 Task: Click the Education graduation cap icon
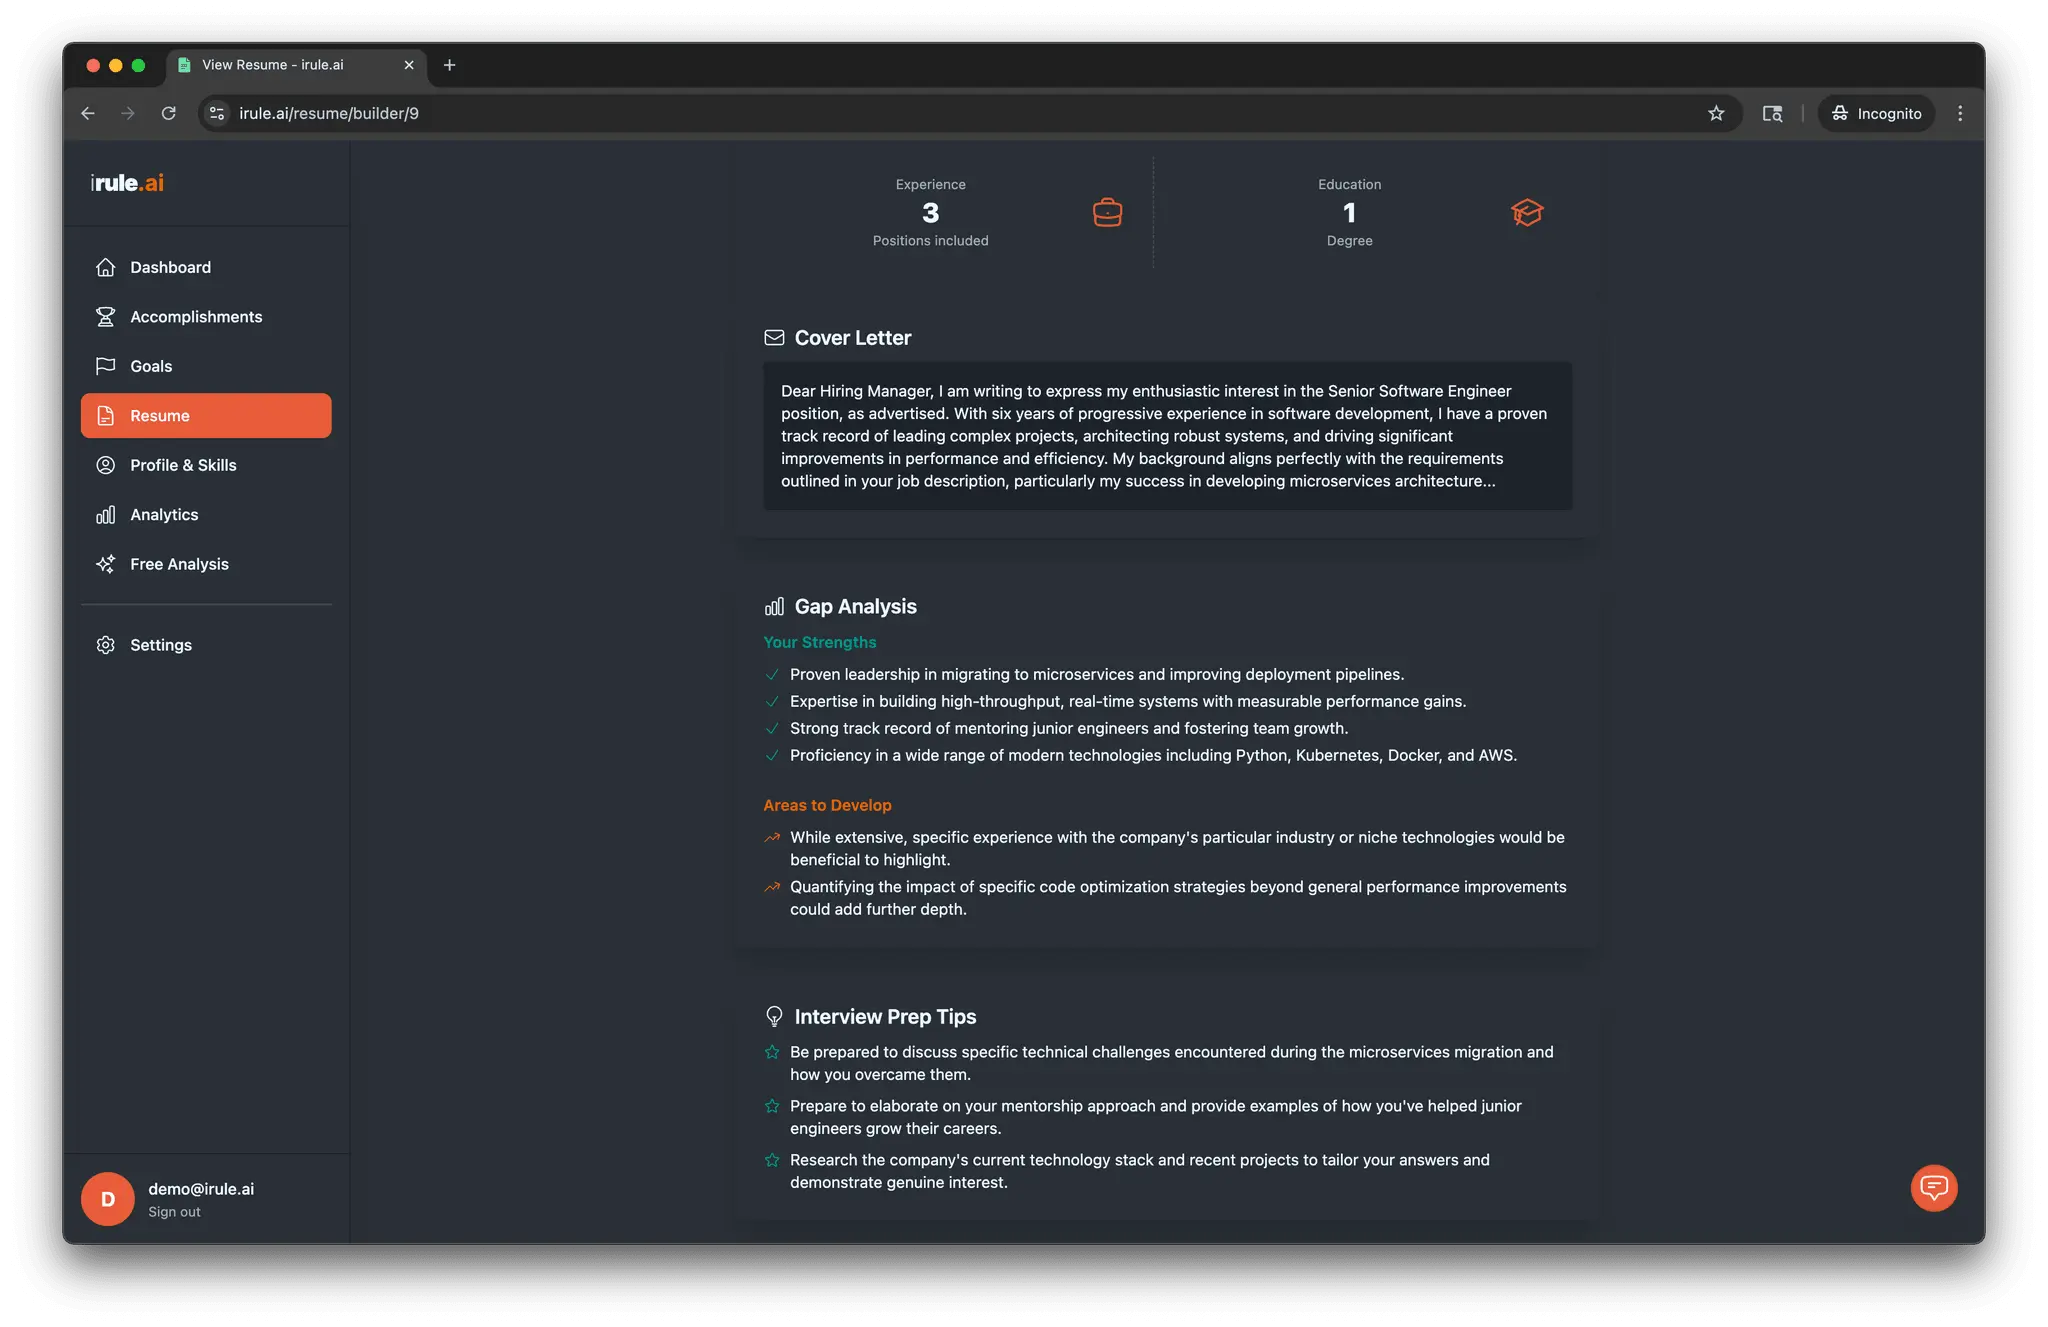click(x=1527, y=212)
